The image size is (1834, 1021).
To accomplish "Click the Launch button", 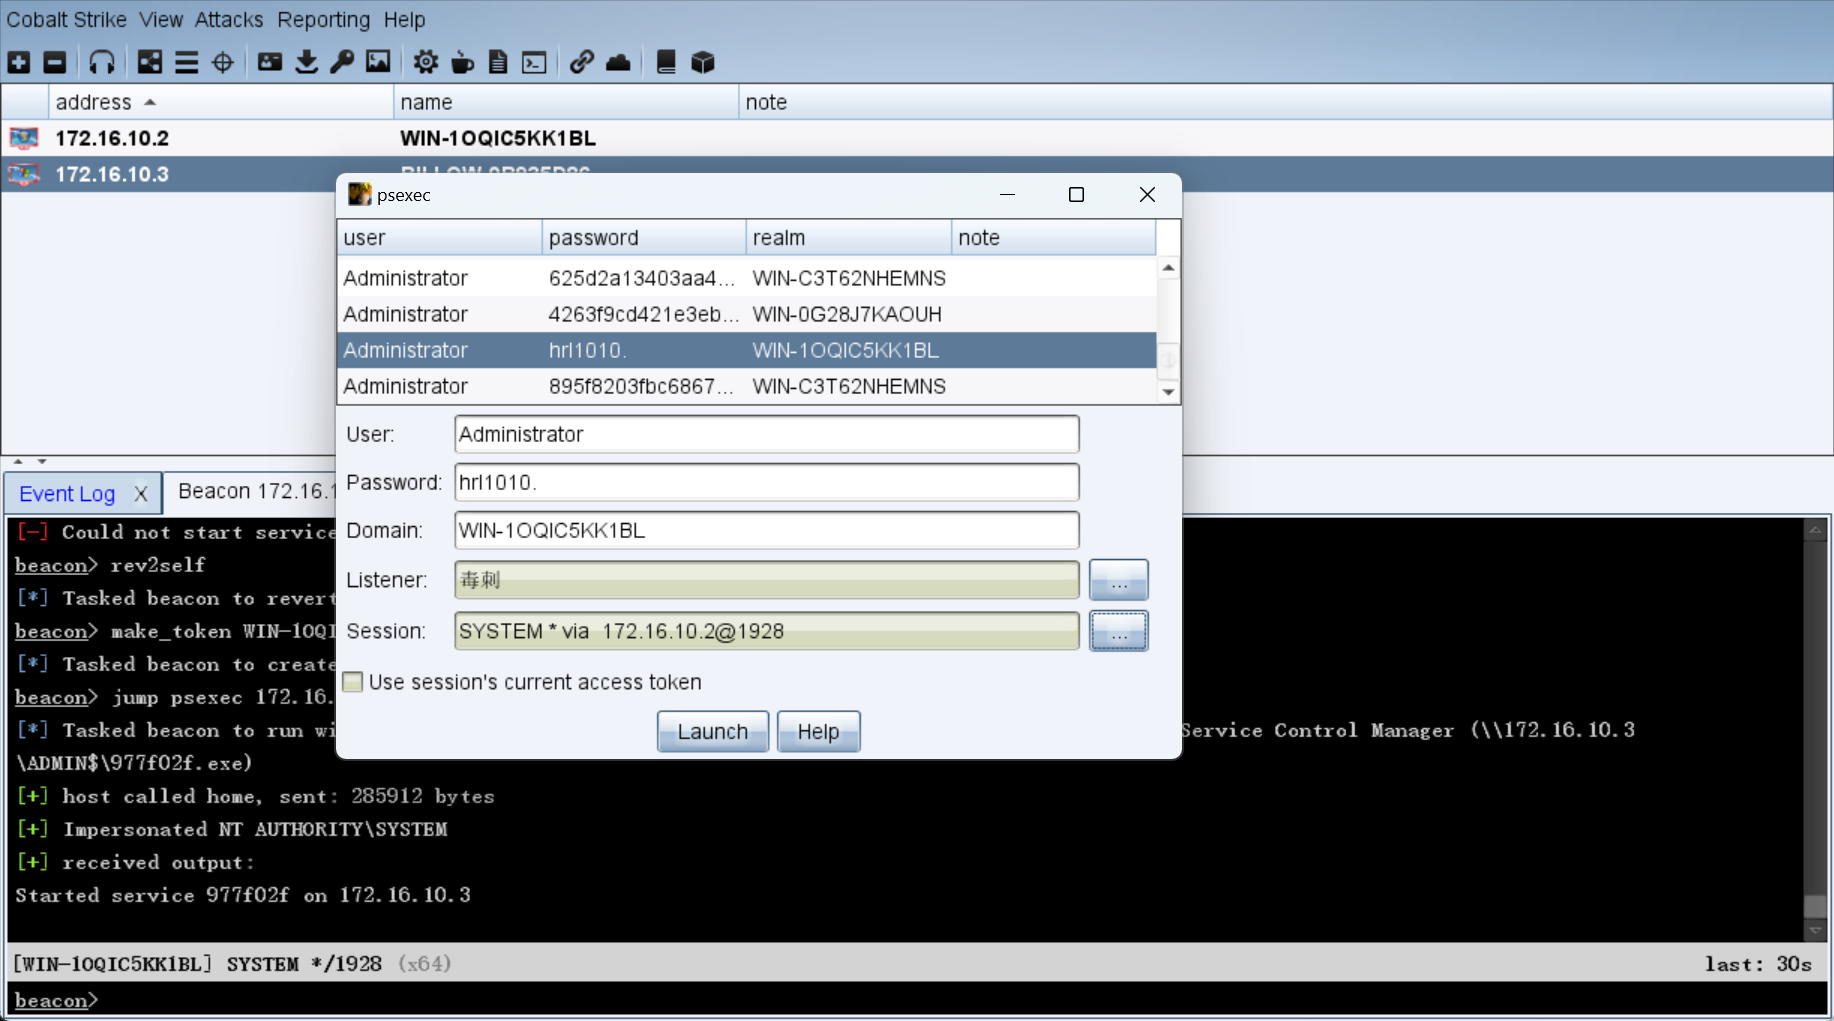I will coord(713,731).
